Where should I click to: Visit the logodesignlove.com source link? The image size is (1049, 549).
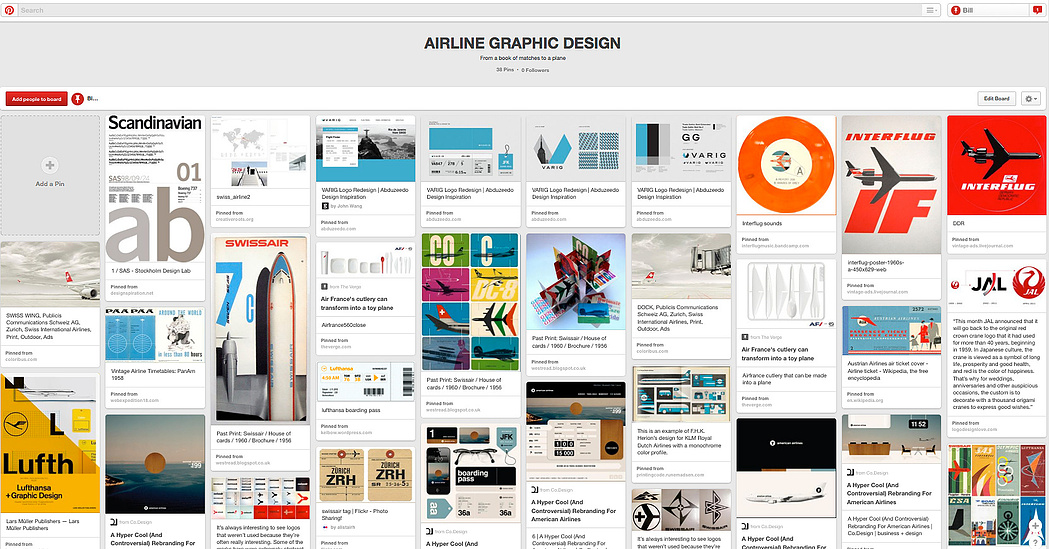click(975, 429)
